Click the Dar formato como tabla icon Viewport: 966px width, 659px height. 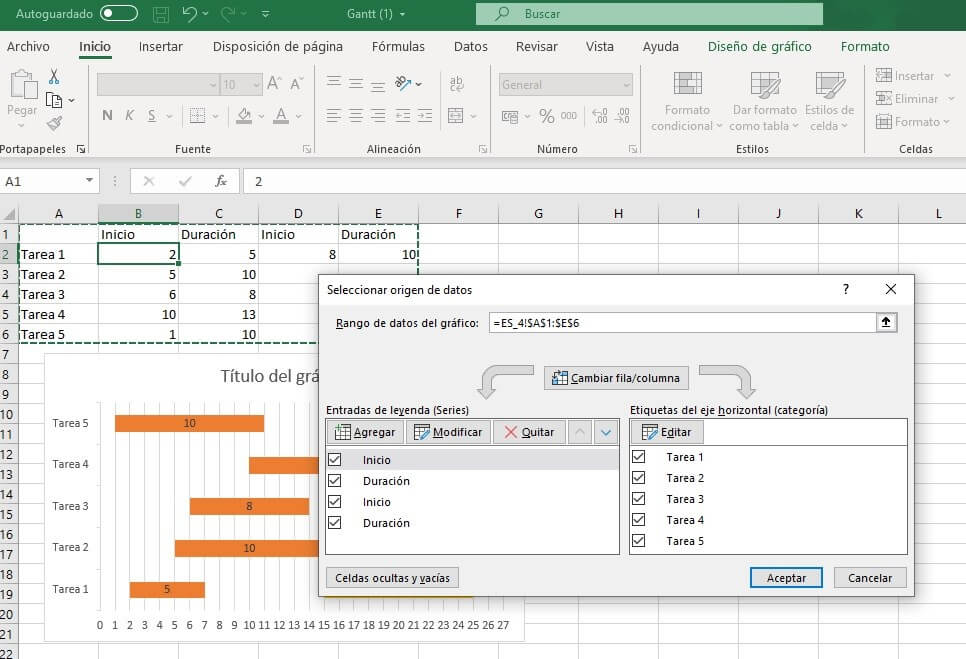pos(765,84)
